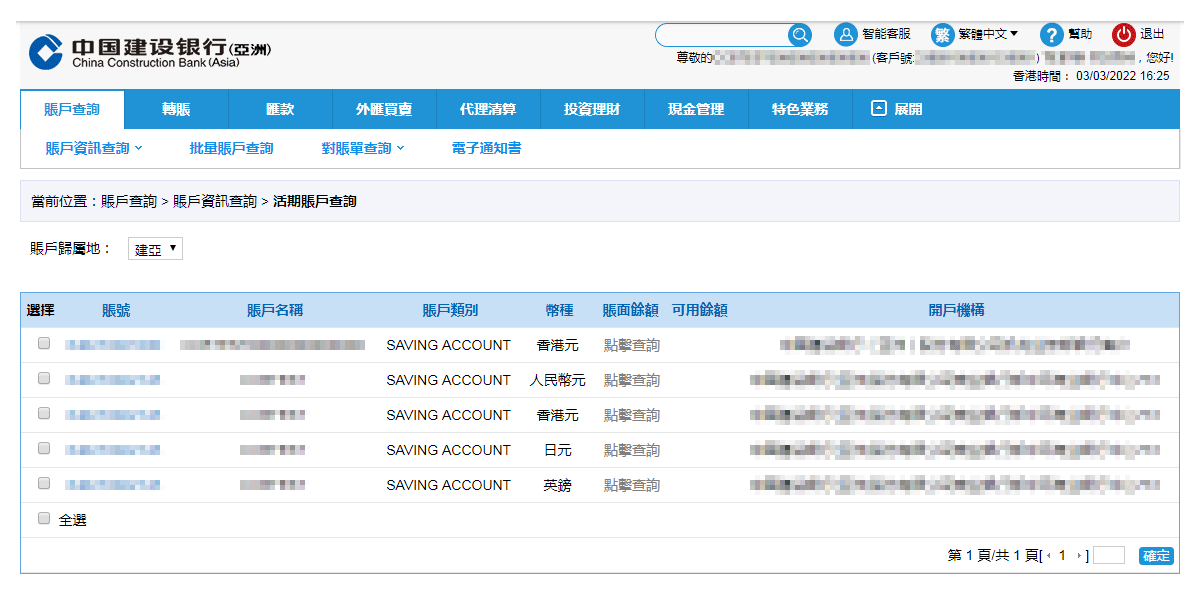Click the 幣種 column header

pos(559,310)
